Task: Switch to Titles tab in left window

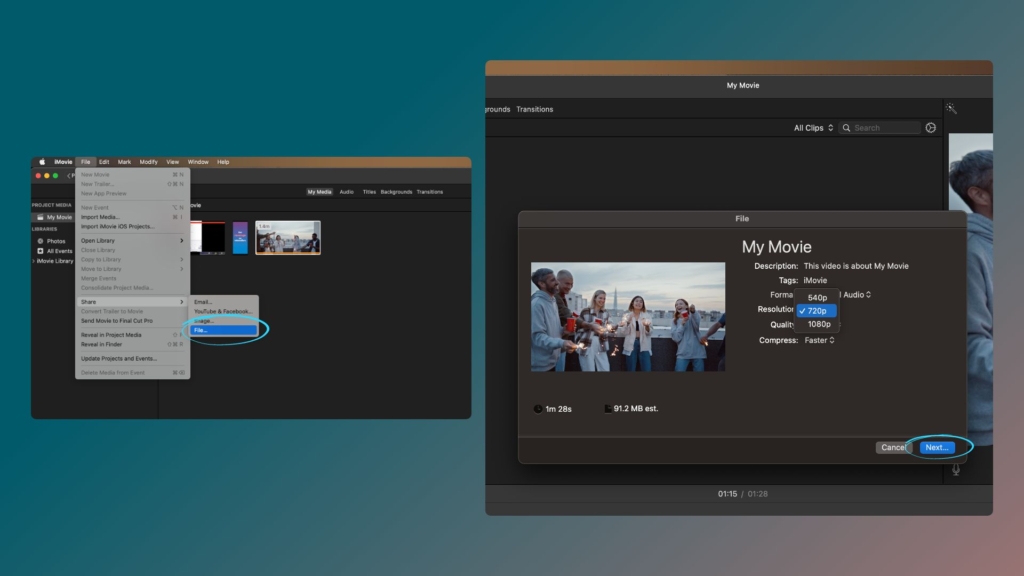Action: [x=369, y=192]
